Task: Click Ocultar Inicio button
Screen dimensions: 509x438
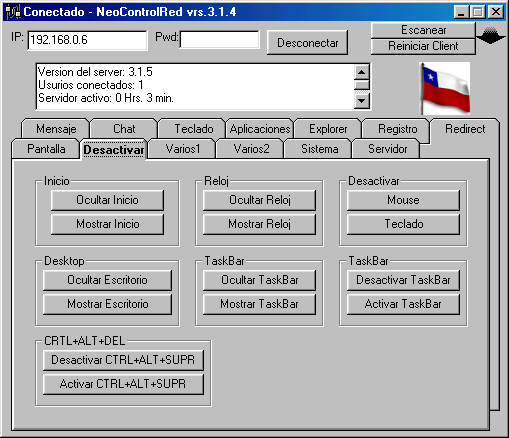Action: pyautogui.click(x=107, y=200)
